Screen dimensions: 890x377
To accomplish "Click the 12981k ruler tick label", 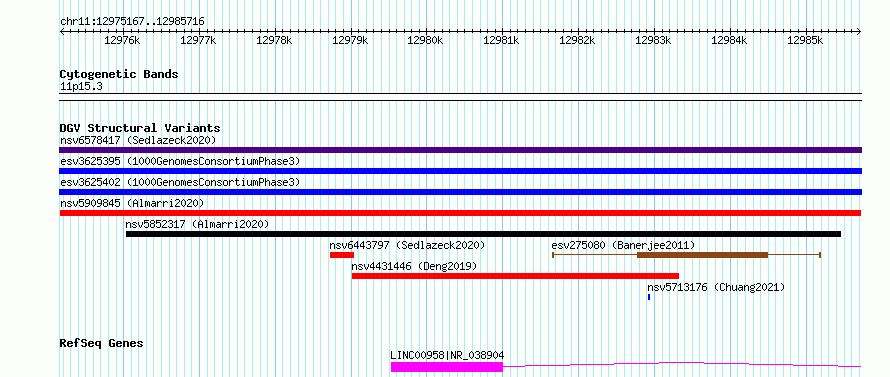I will click(502, 40).
